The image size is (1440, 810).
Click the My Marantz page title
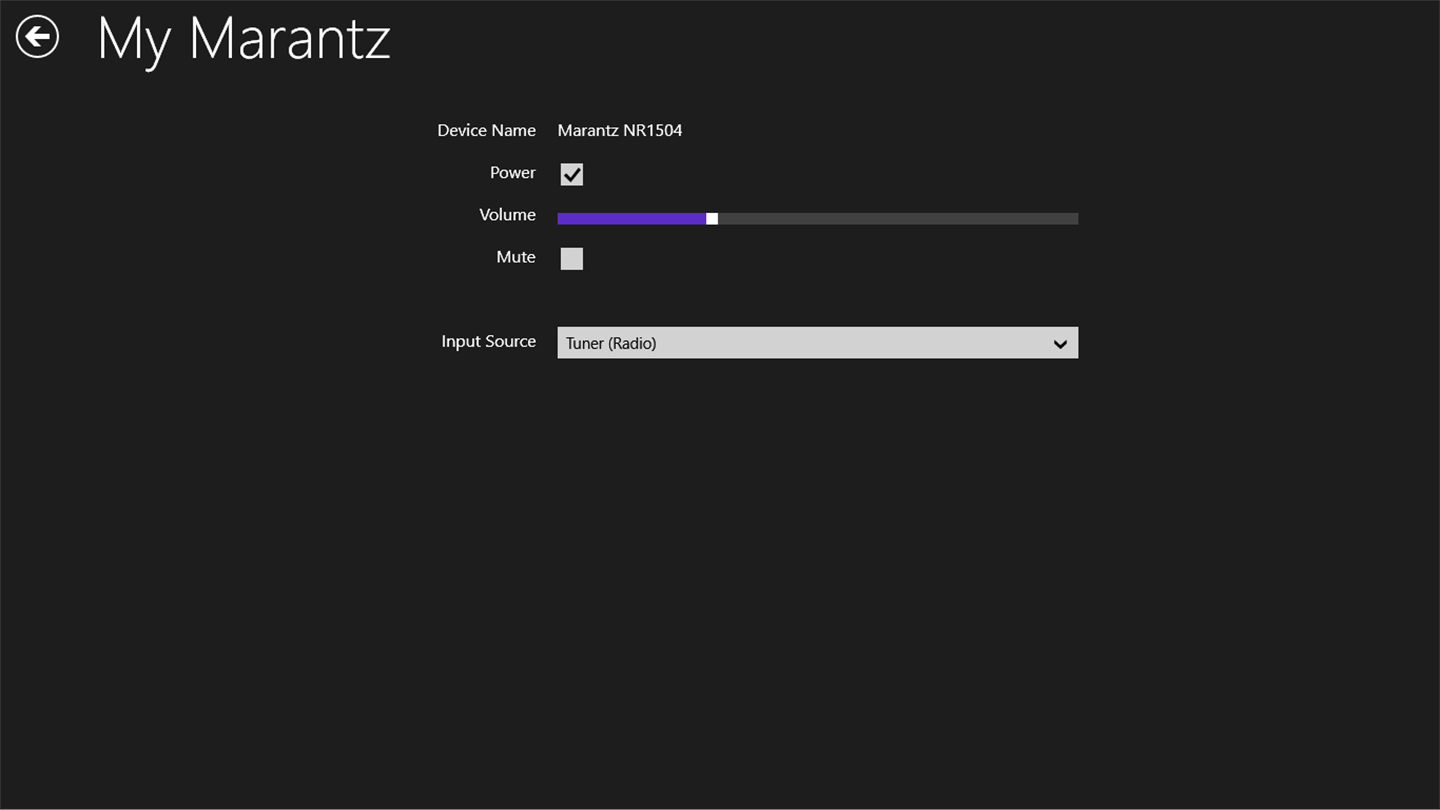coord(243,38)
